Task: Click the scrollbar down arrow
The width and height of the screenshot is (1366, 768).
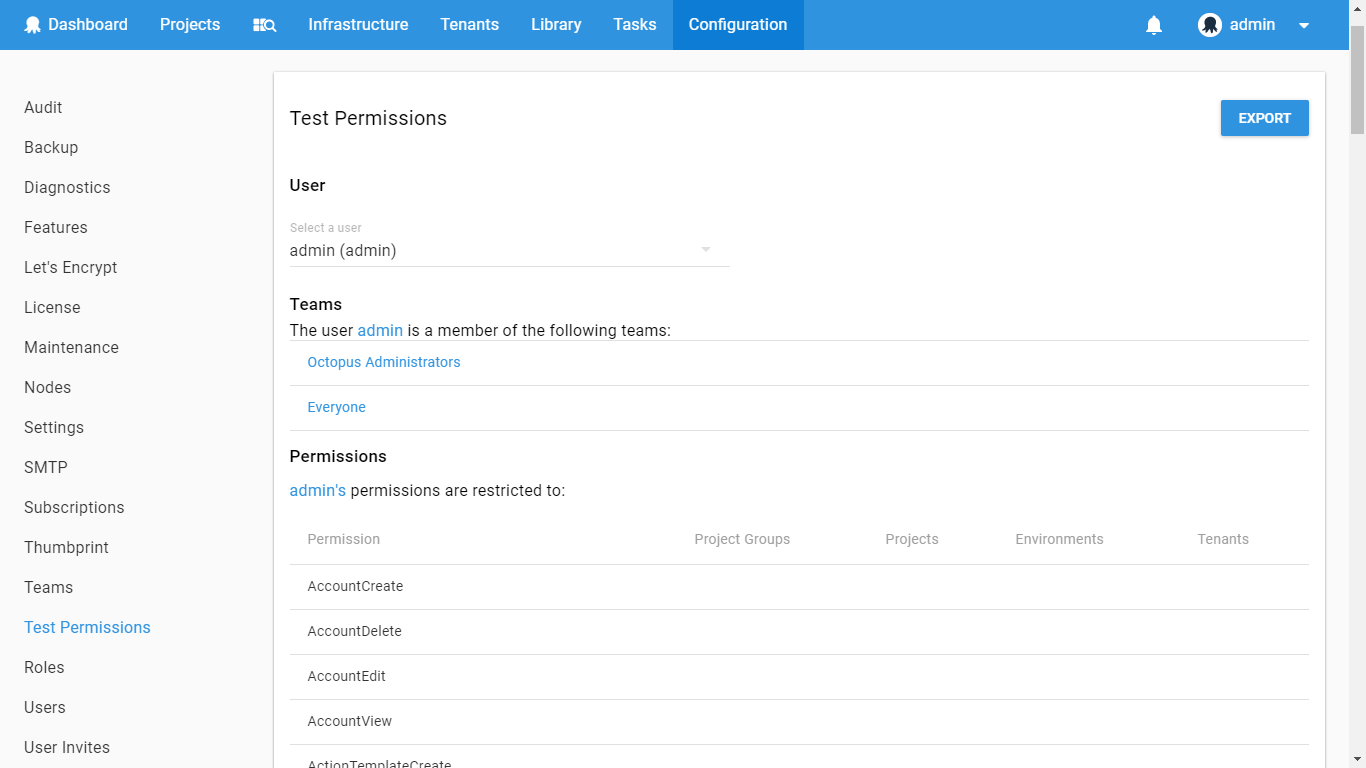Action: (x=1358, y=758)
